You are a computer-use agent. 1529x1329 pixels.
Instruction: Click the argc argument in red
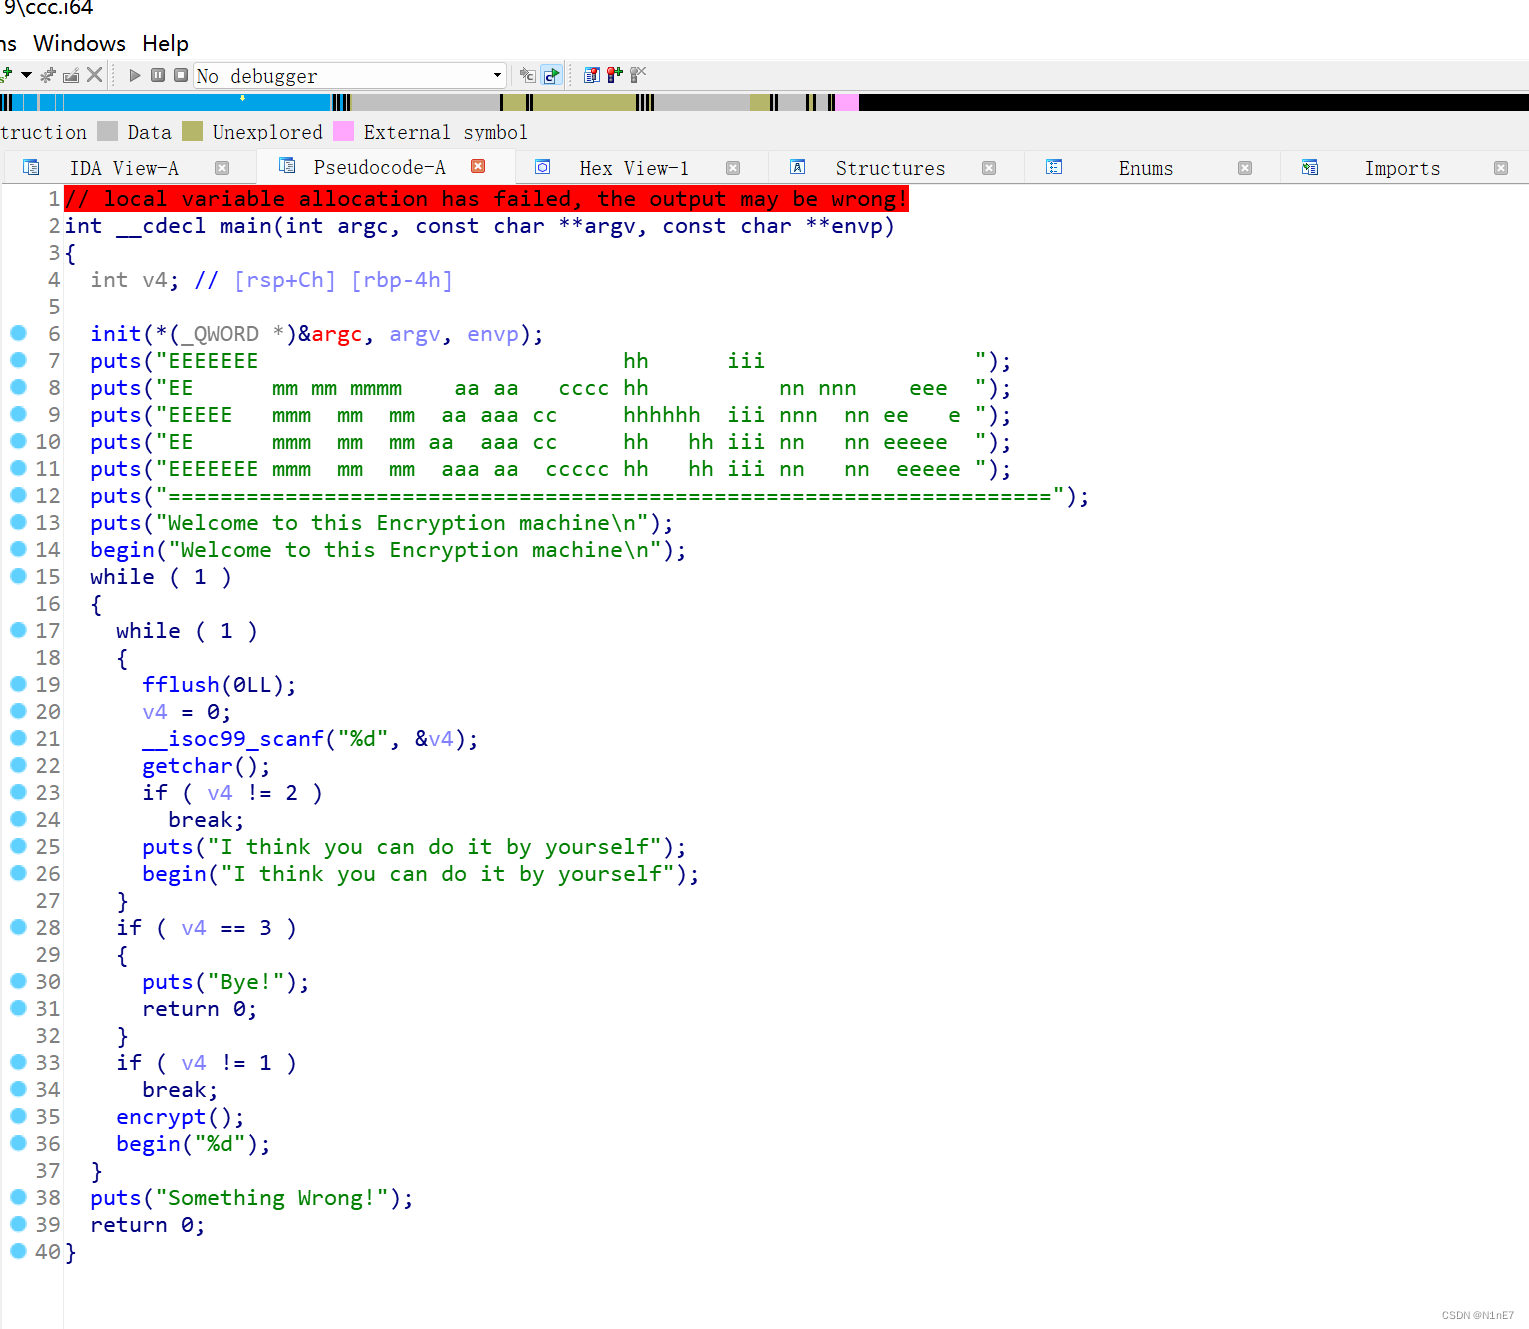tap(336, 334)
